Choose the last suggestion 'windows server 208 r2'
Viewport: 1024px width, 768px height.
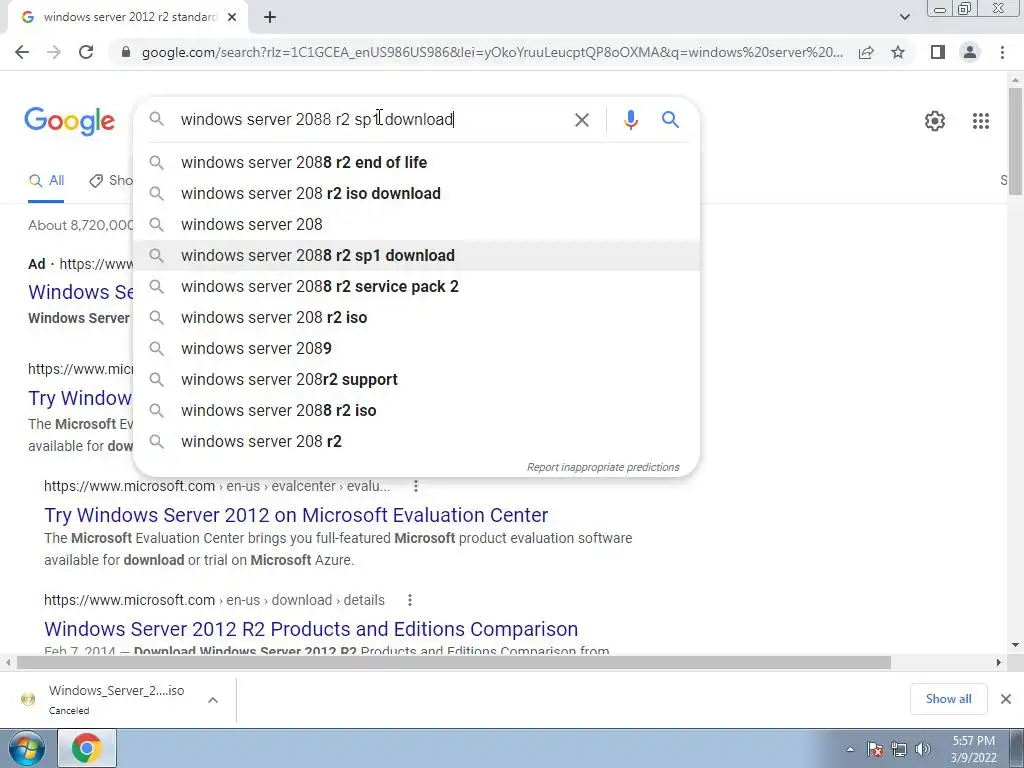[416, 441]
